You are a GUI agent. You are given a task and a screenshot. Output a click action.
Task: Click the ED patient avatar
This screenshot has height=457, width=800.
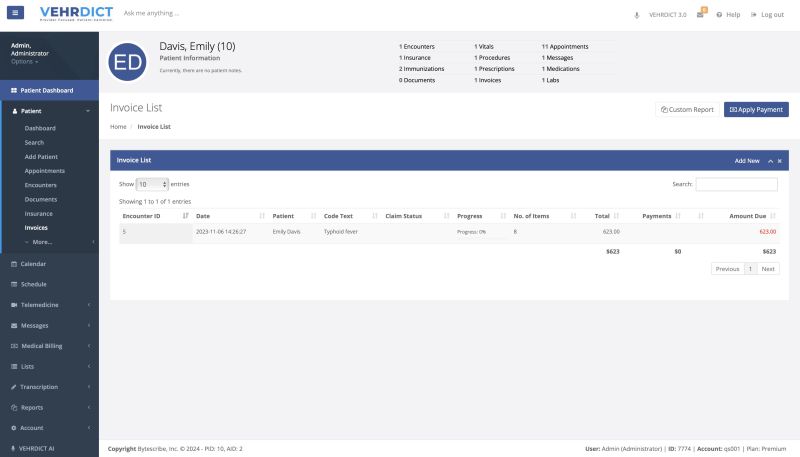128,62
